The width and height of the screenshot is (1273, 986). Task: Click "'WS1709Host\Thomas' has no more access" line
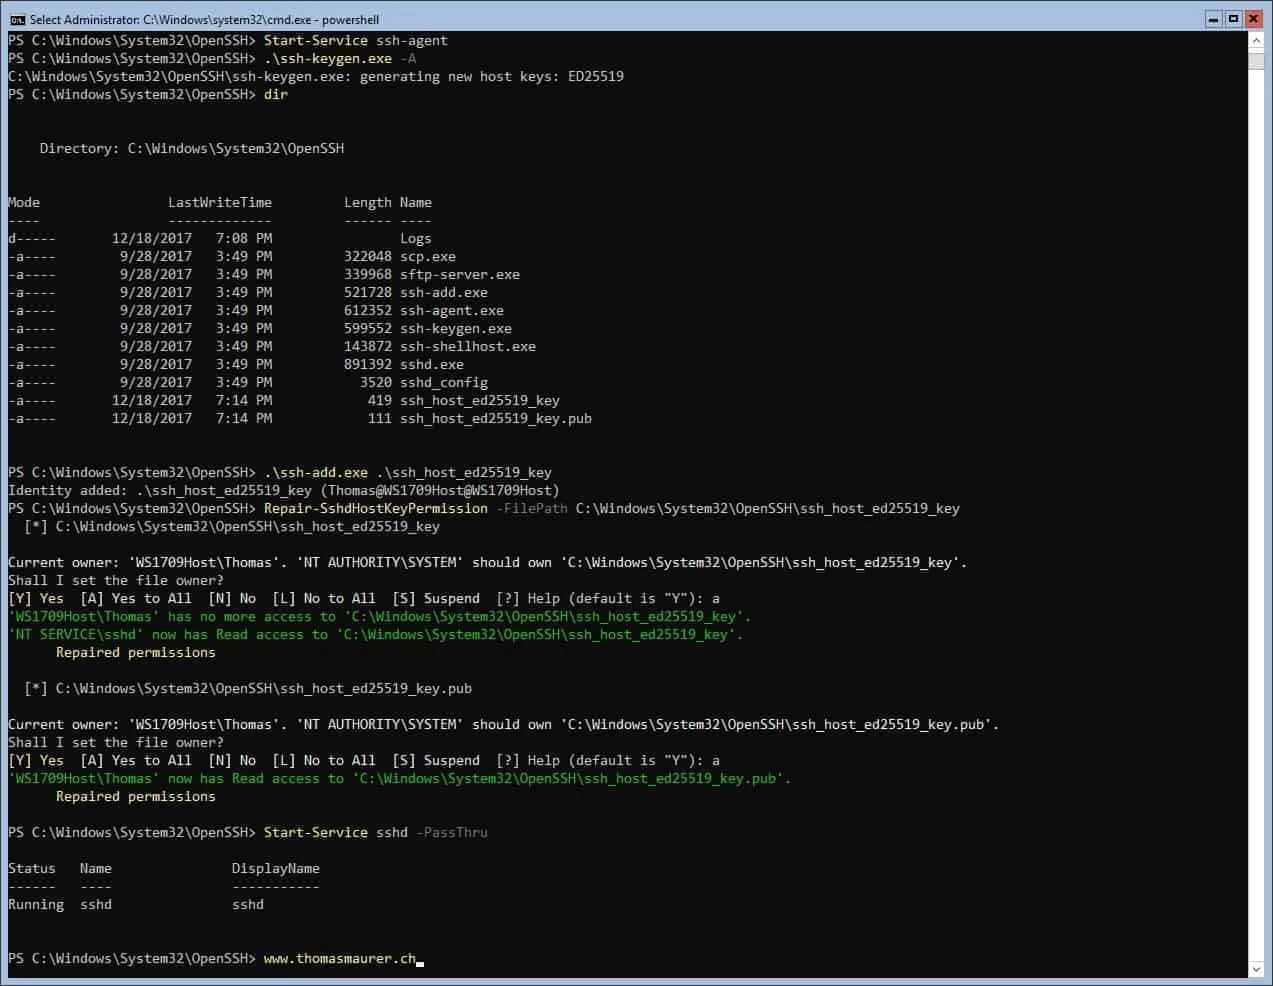380,617
